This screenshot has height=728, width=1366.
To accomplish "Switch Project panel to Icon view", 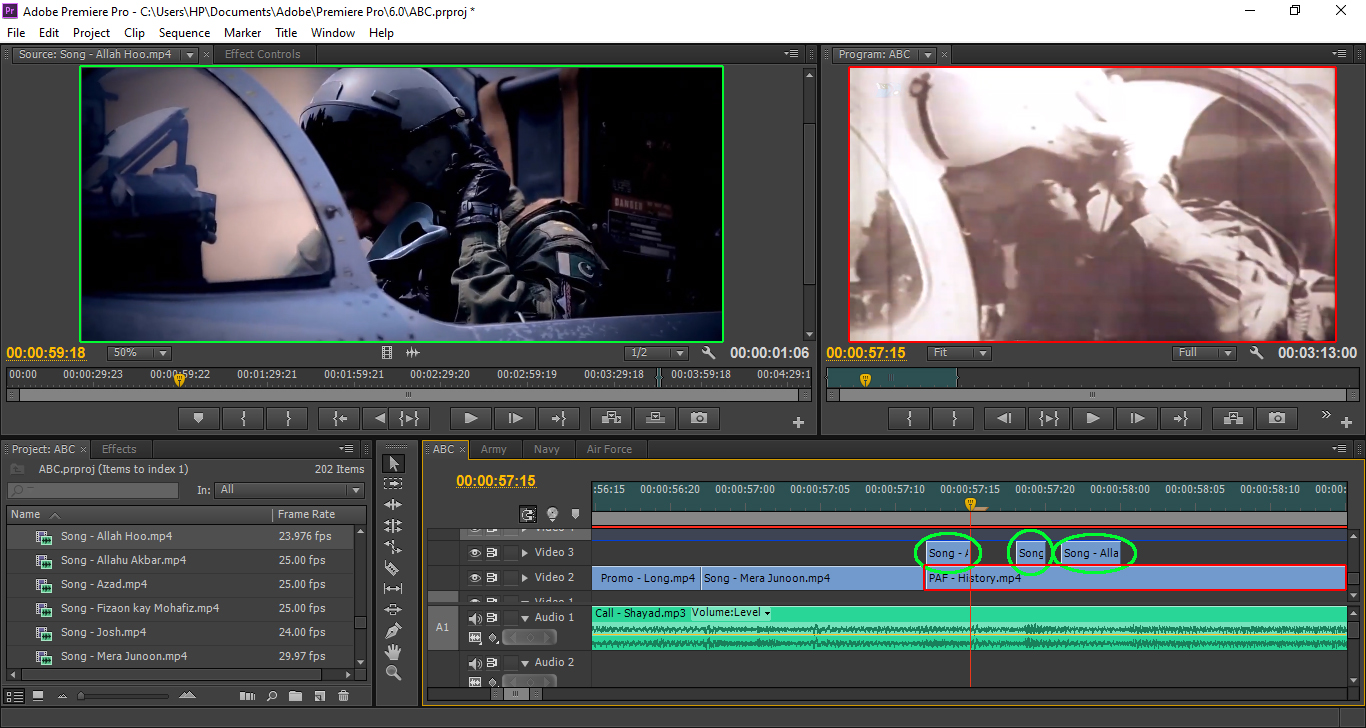I will point(38,696).
